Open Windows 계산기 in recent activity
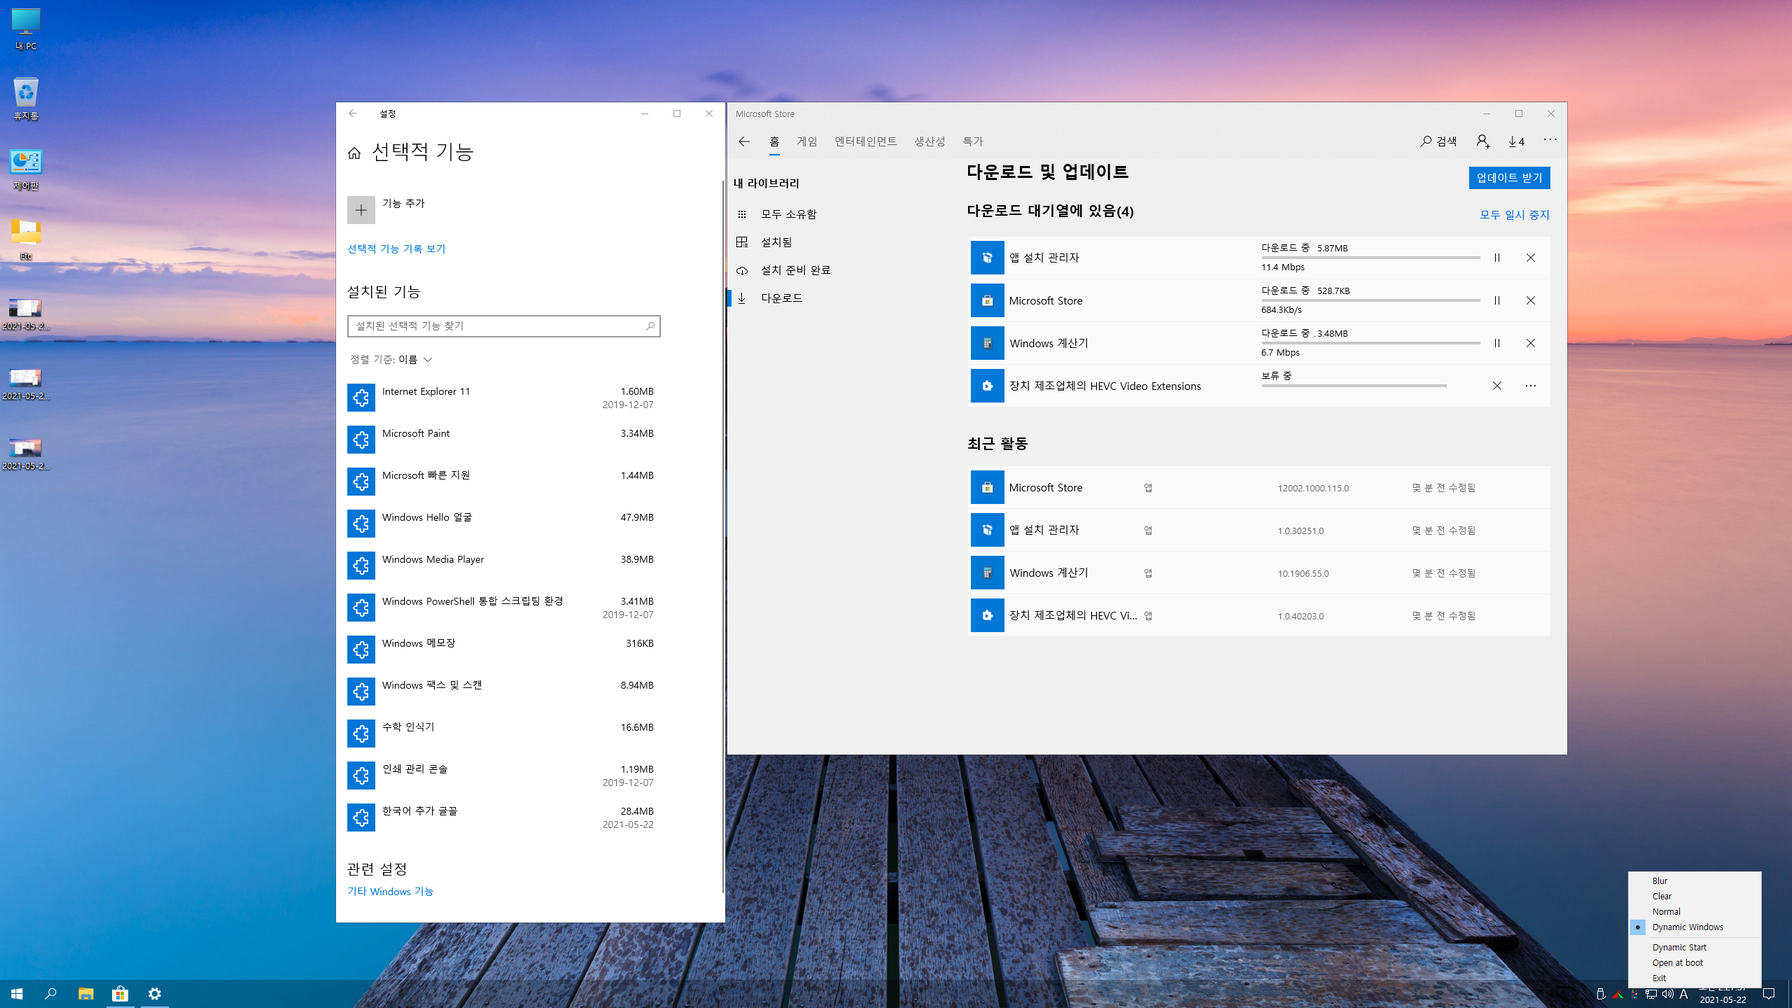Image resolution: width=1792 pixels, height=1008 pixels. coord(1259,573)
